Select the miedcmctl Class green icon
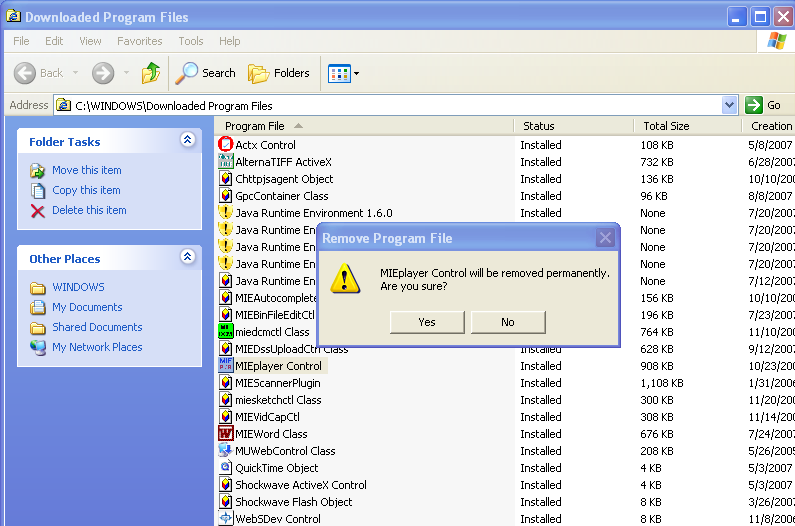Screen dimensions: 795x526 [226, 332]
